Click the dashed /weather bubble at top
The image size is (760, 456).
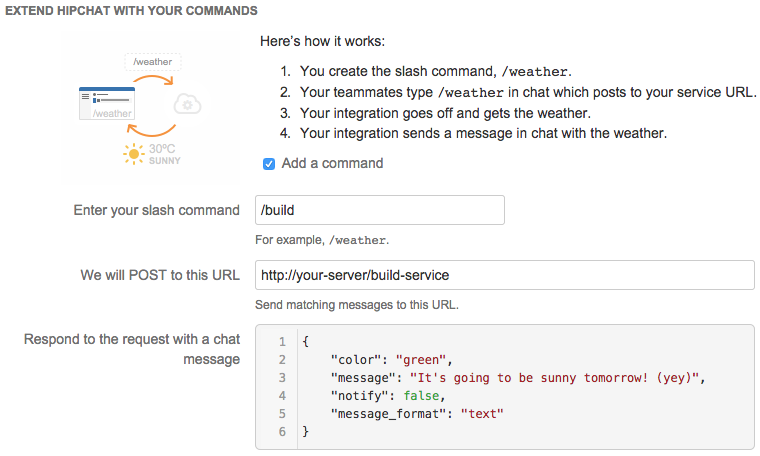(155, 62)
